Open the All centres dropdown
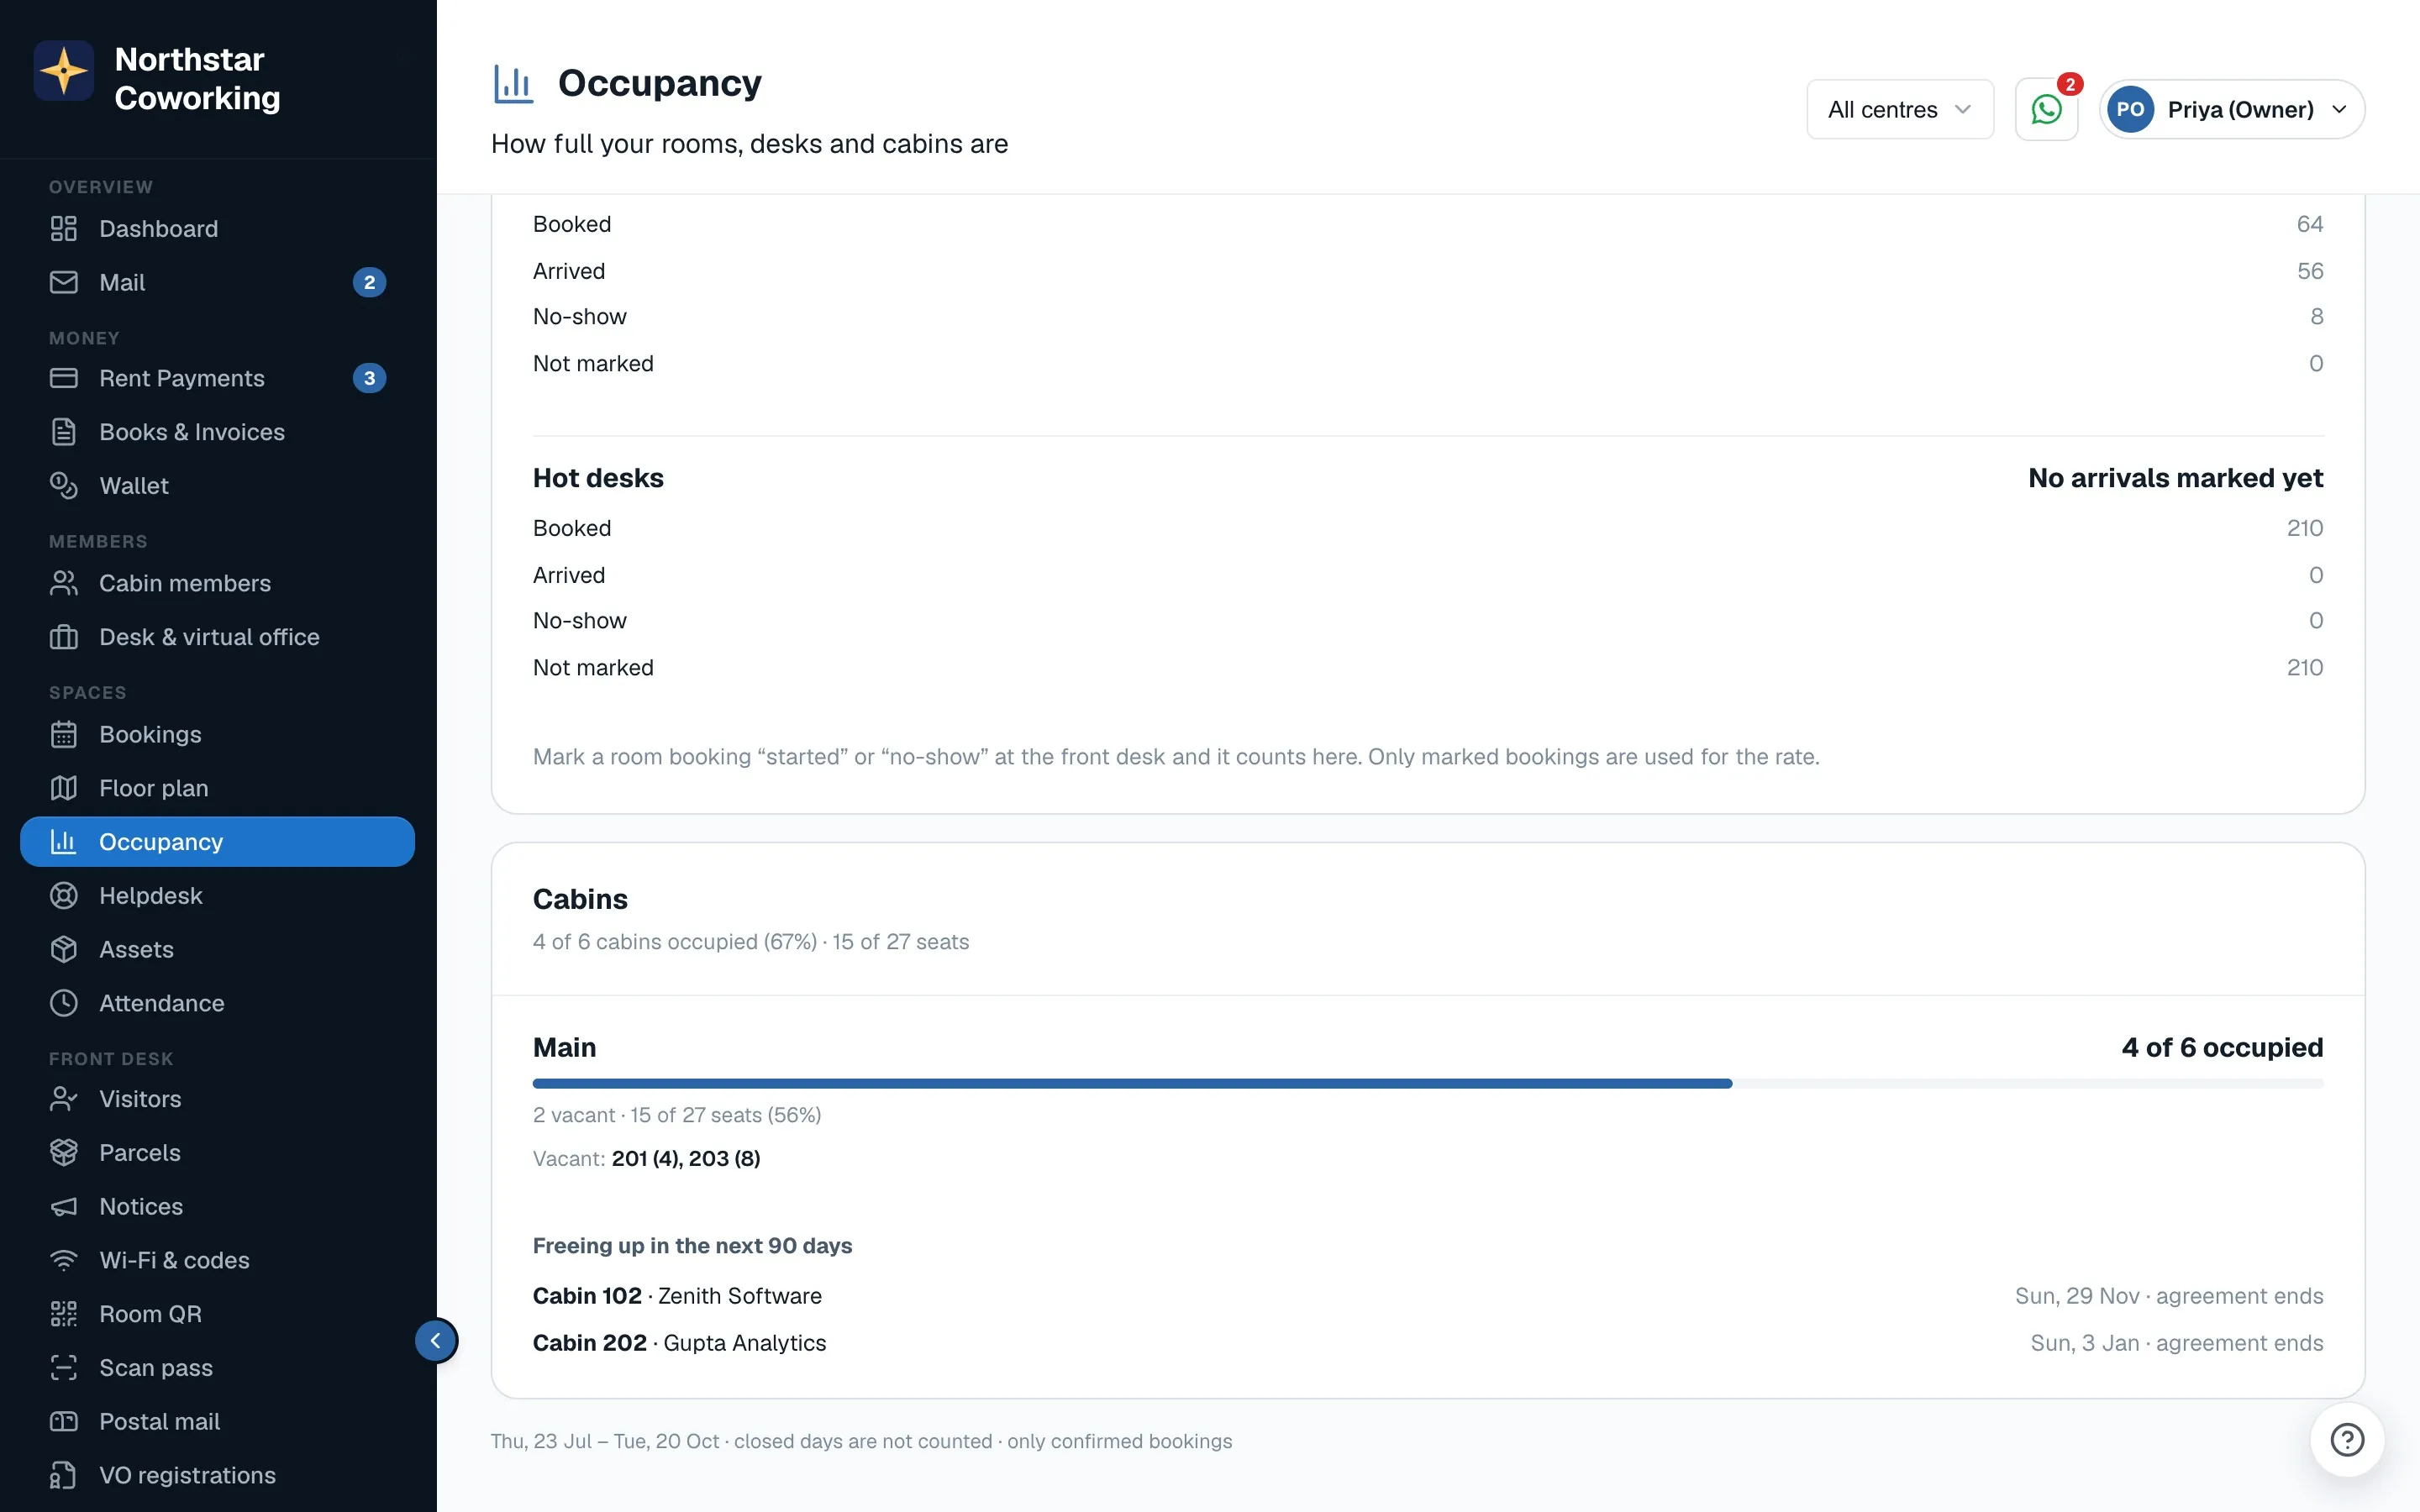2420x1512 pixels. click(x=1899, y=109)
